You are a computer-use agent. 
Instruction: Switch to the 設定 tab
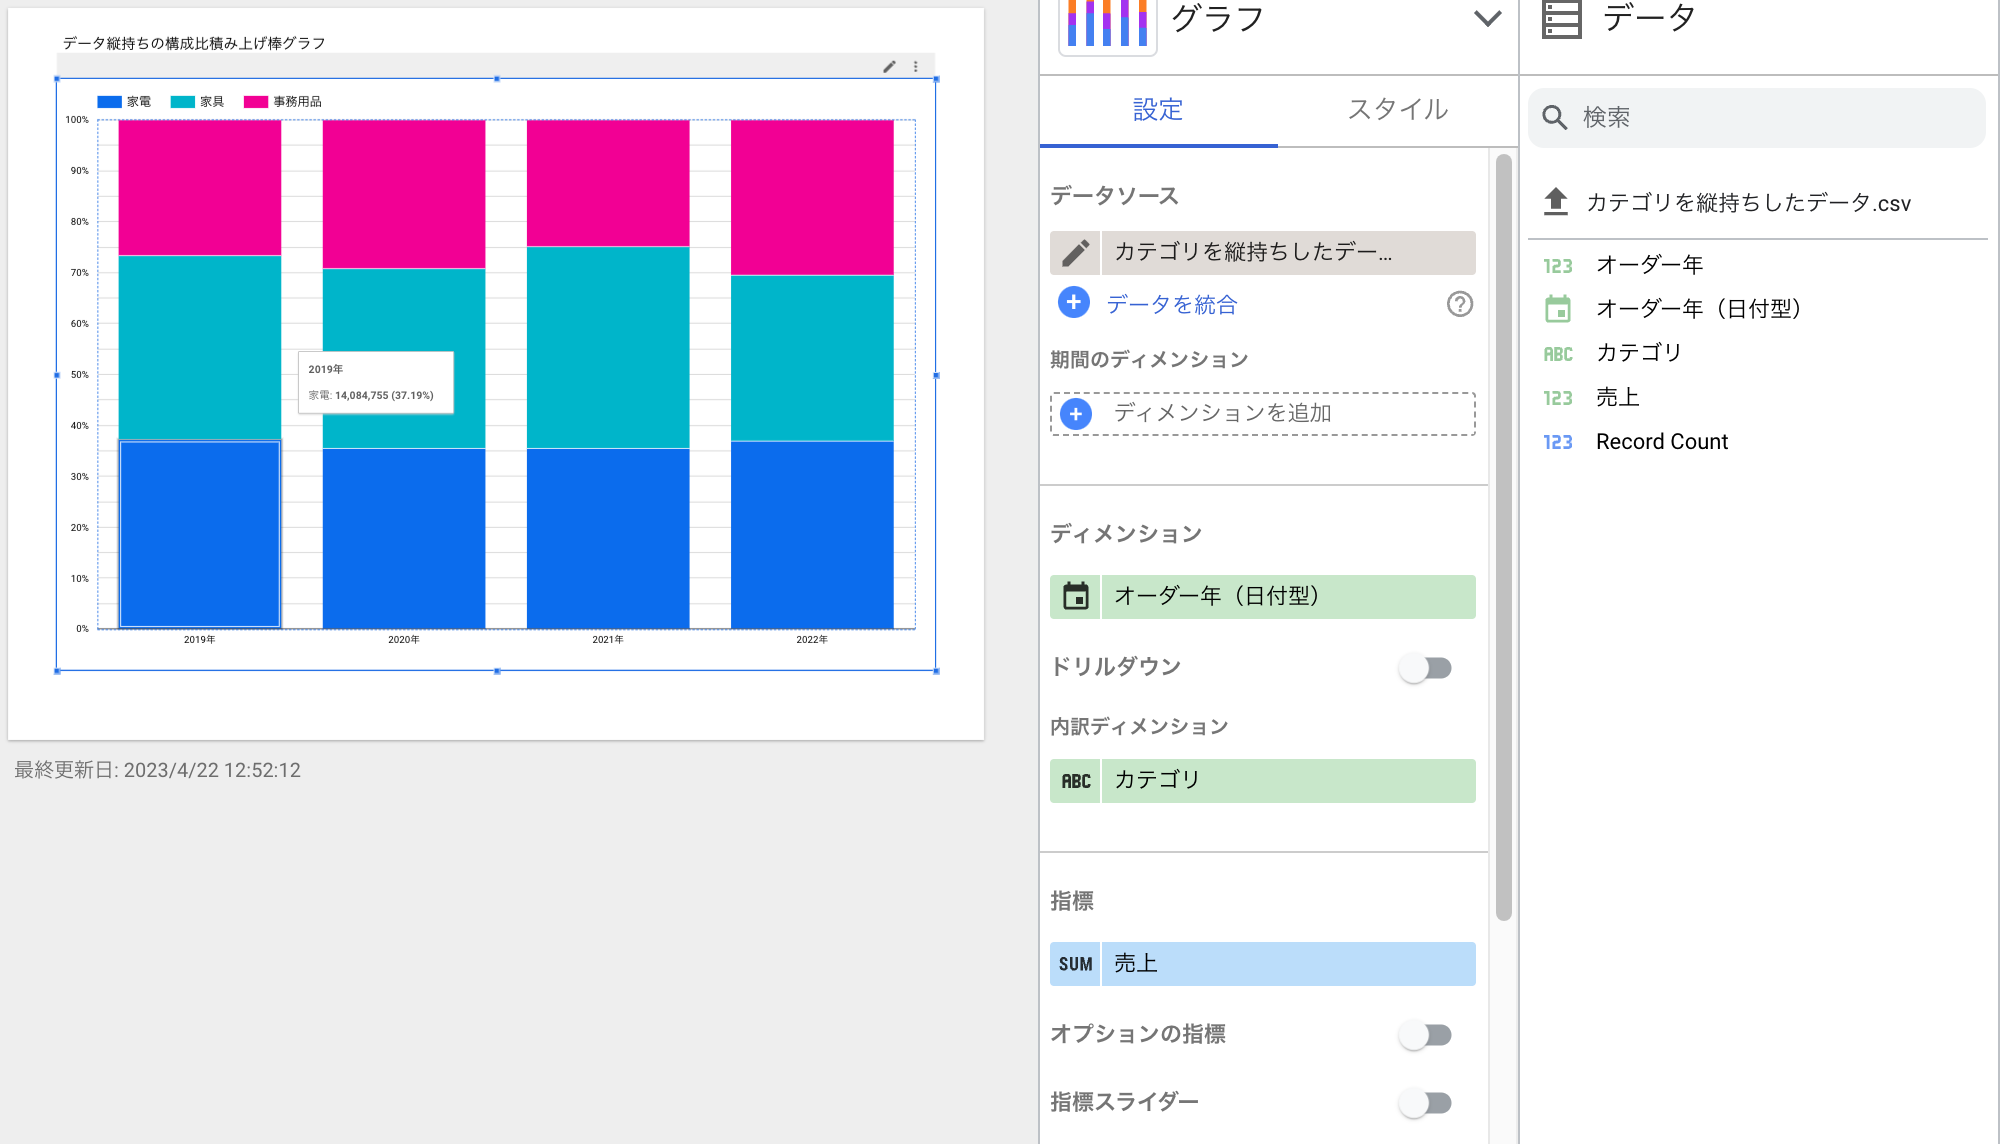[x=1158, y=110]
